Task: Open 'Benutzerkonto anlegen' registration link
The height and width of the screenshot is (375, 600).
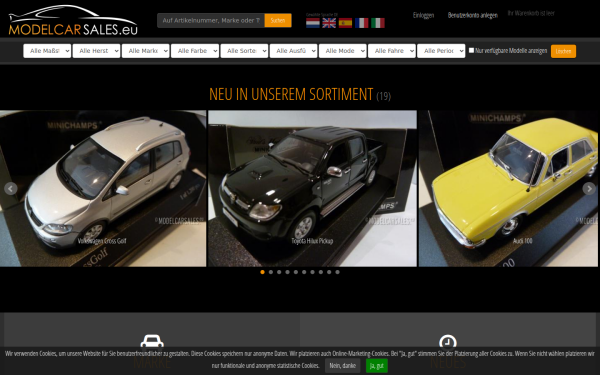Action: 473,15
